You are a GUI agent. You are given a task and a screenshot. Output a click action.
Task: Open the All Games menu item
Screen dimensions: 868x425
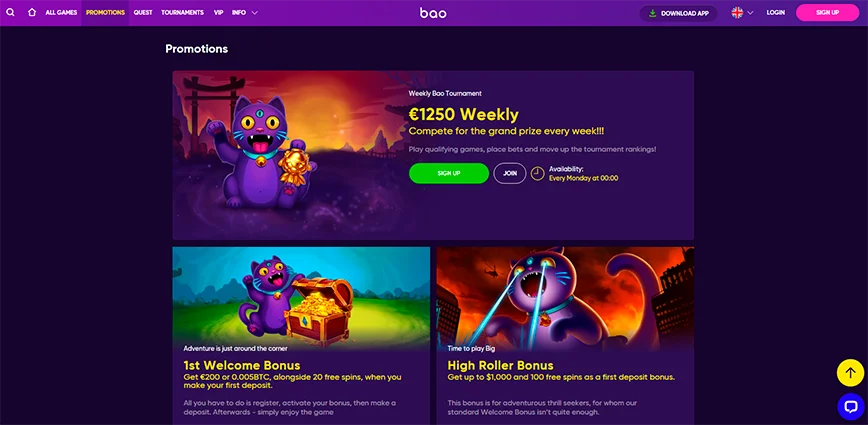(61, 12)
